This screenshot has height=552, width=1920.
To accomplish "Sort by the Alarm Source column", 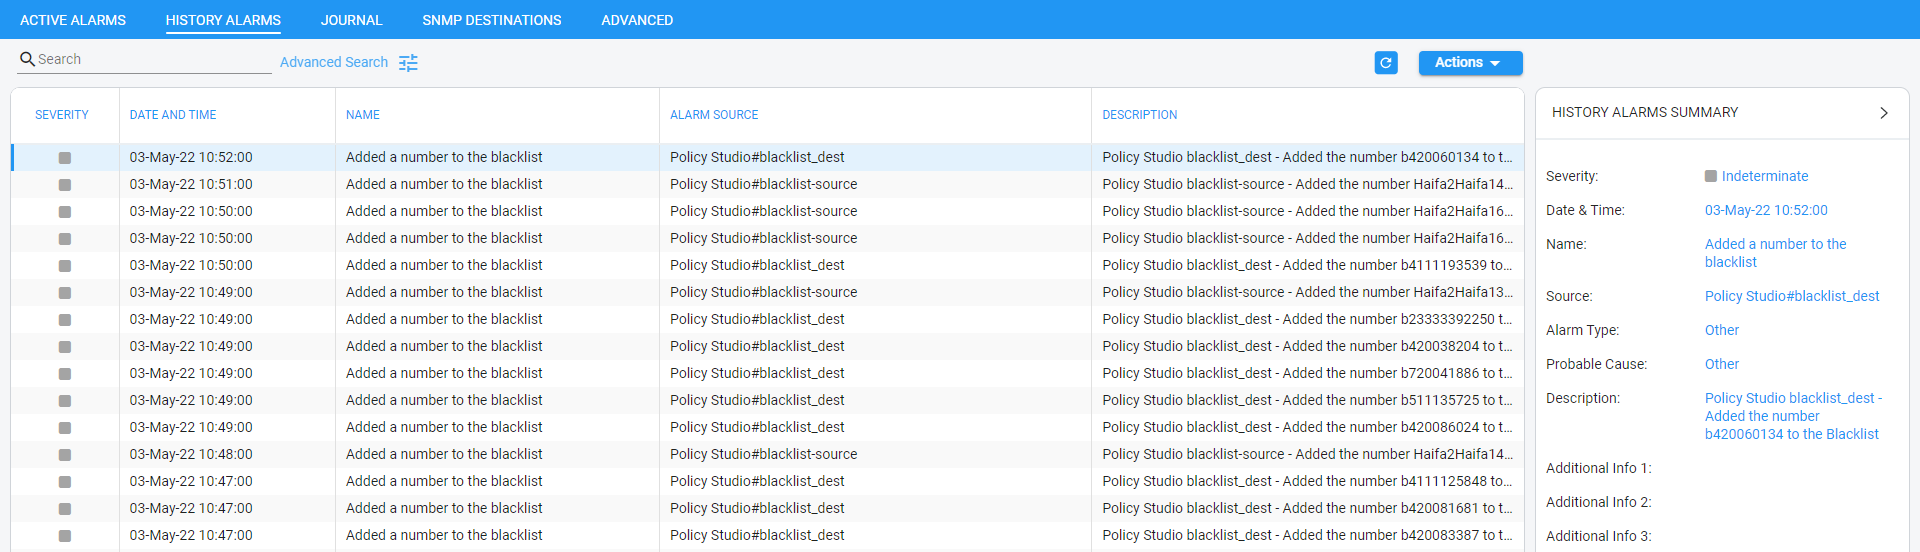I will coord(714,115).
